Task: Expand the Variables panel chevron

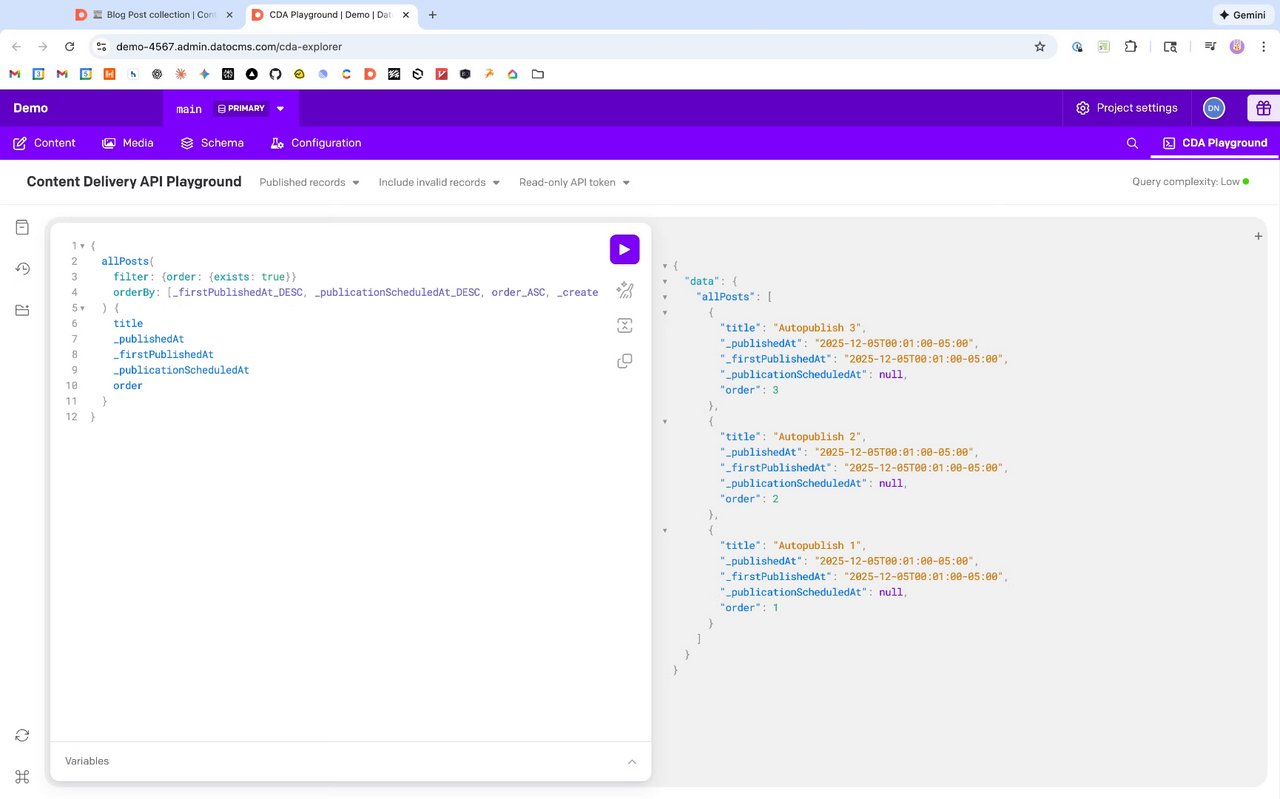Action: click(632, 762)
